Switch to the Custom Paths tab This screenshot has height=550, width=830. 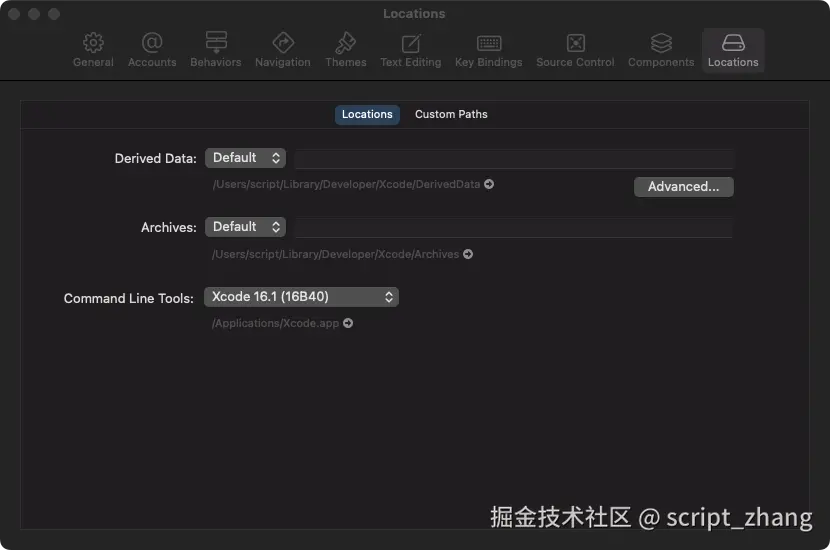point(451,114)
